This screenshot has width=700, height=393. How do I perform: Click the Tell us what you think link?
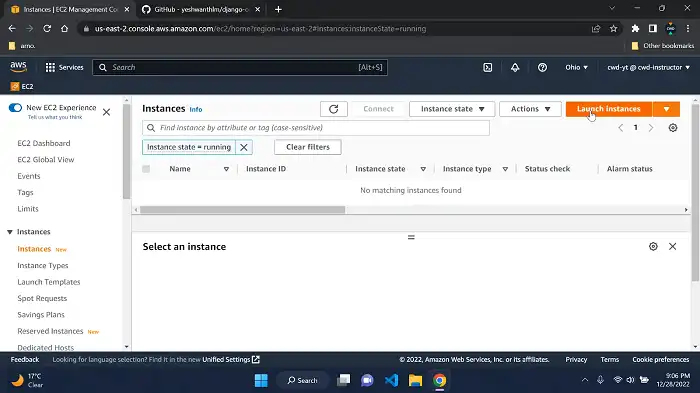(x=55, y=117)
